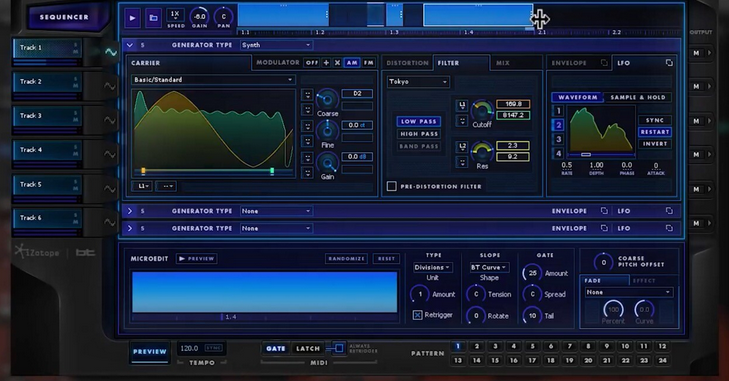Collapse the first generator section
This screenshot has width=729, height=381.
(x=130, y=45)
